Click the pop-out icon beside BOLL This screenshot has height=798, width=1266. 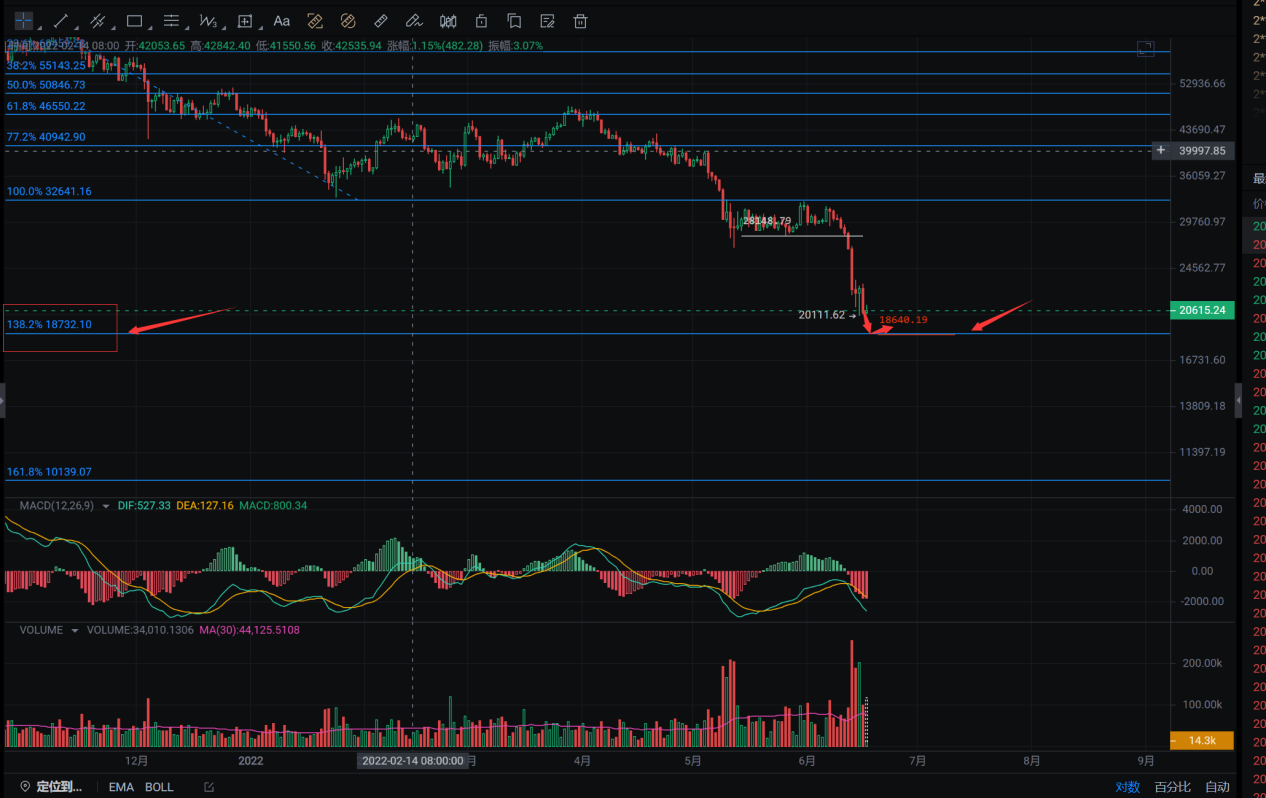209,788
